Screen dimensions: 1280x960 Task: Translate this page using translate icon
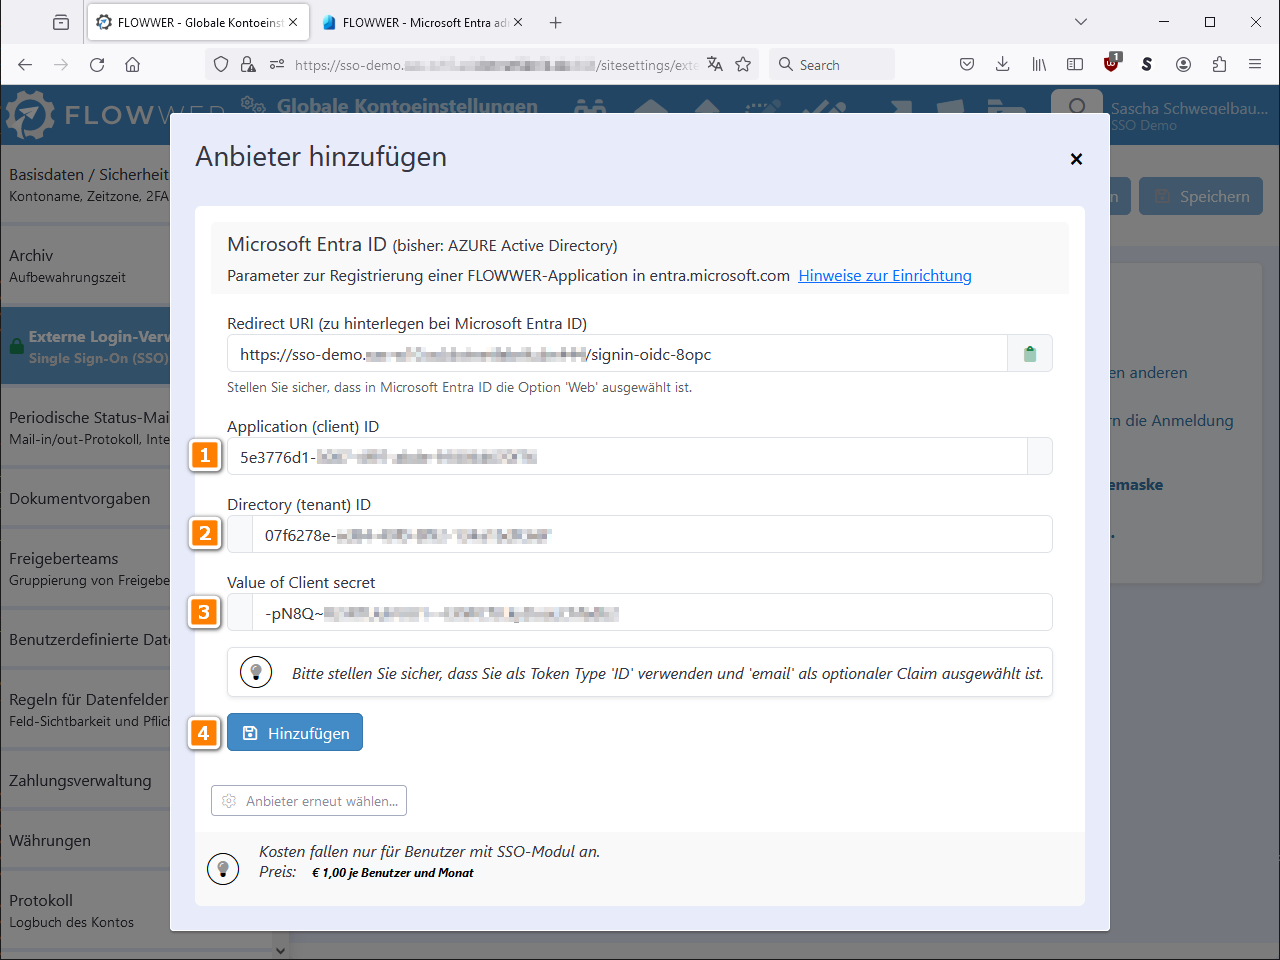(x=715, y=65)
